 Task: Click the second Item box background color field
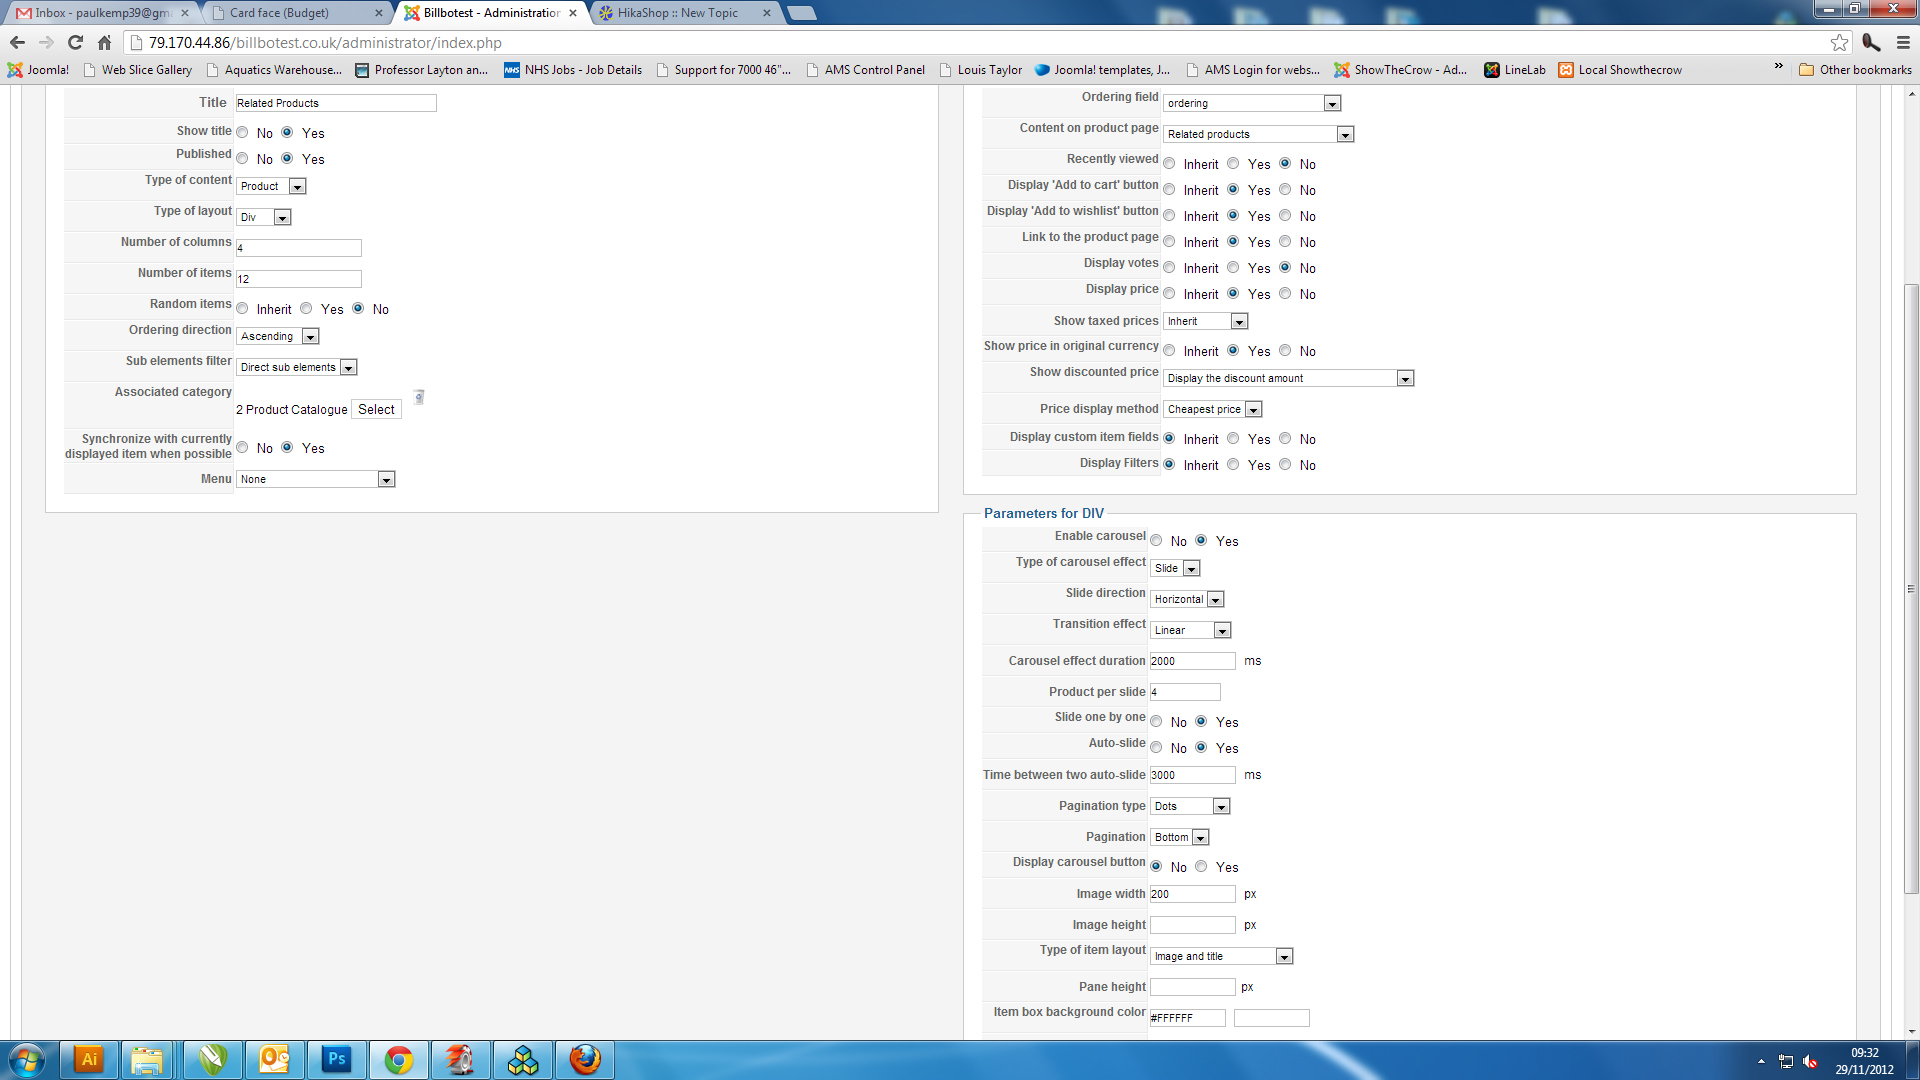pos(1271,1018)
